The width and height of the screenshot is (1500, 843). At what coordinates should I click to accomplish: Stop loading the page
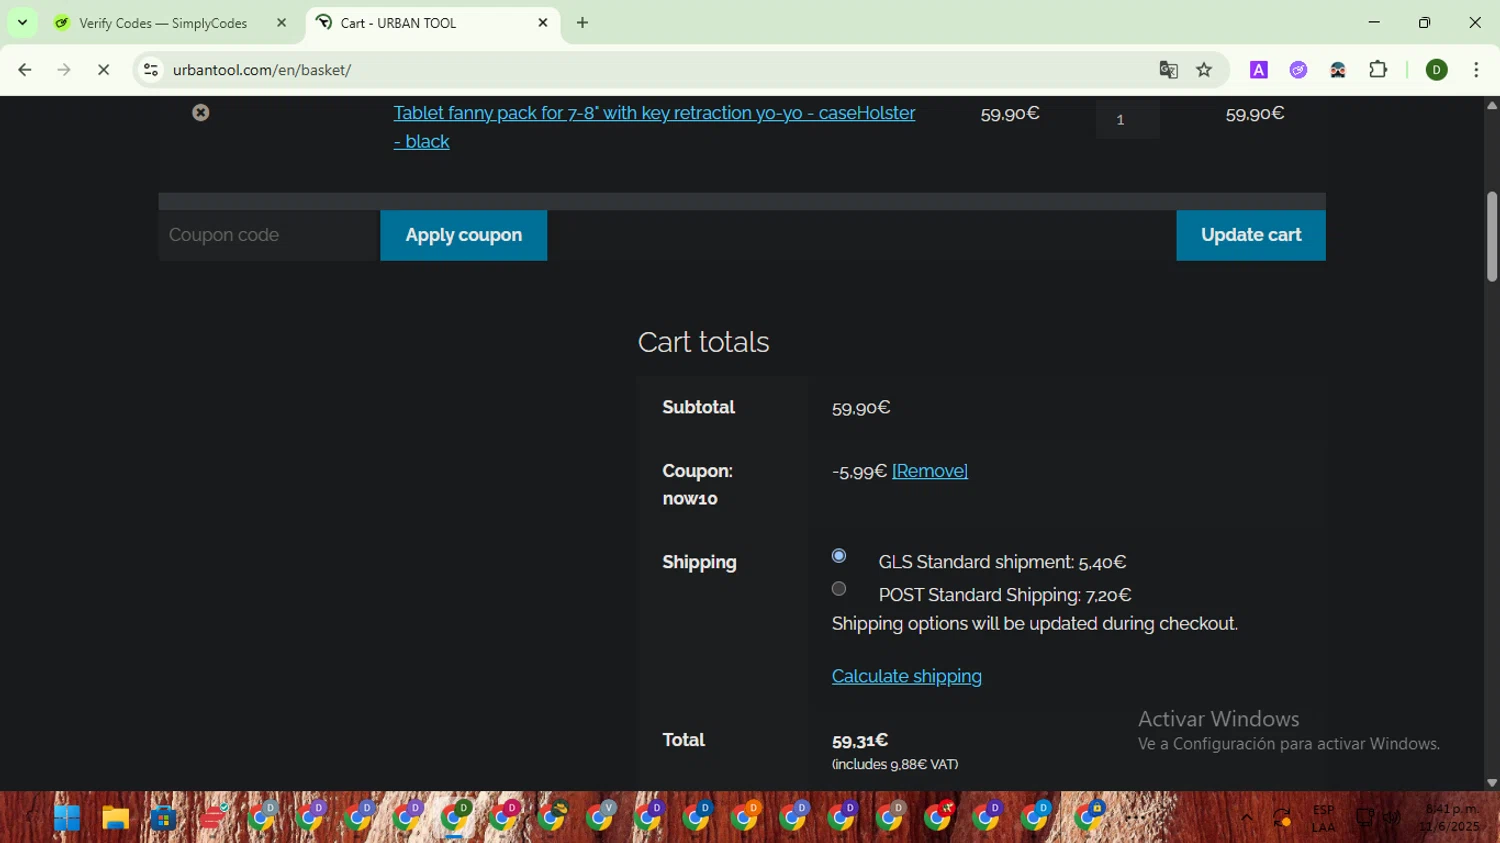click(x=103, y=70)
